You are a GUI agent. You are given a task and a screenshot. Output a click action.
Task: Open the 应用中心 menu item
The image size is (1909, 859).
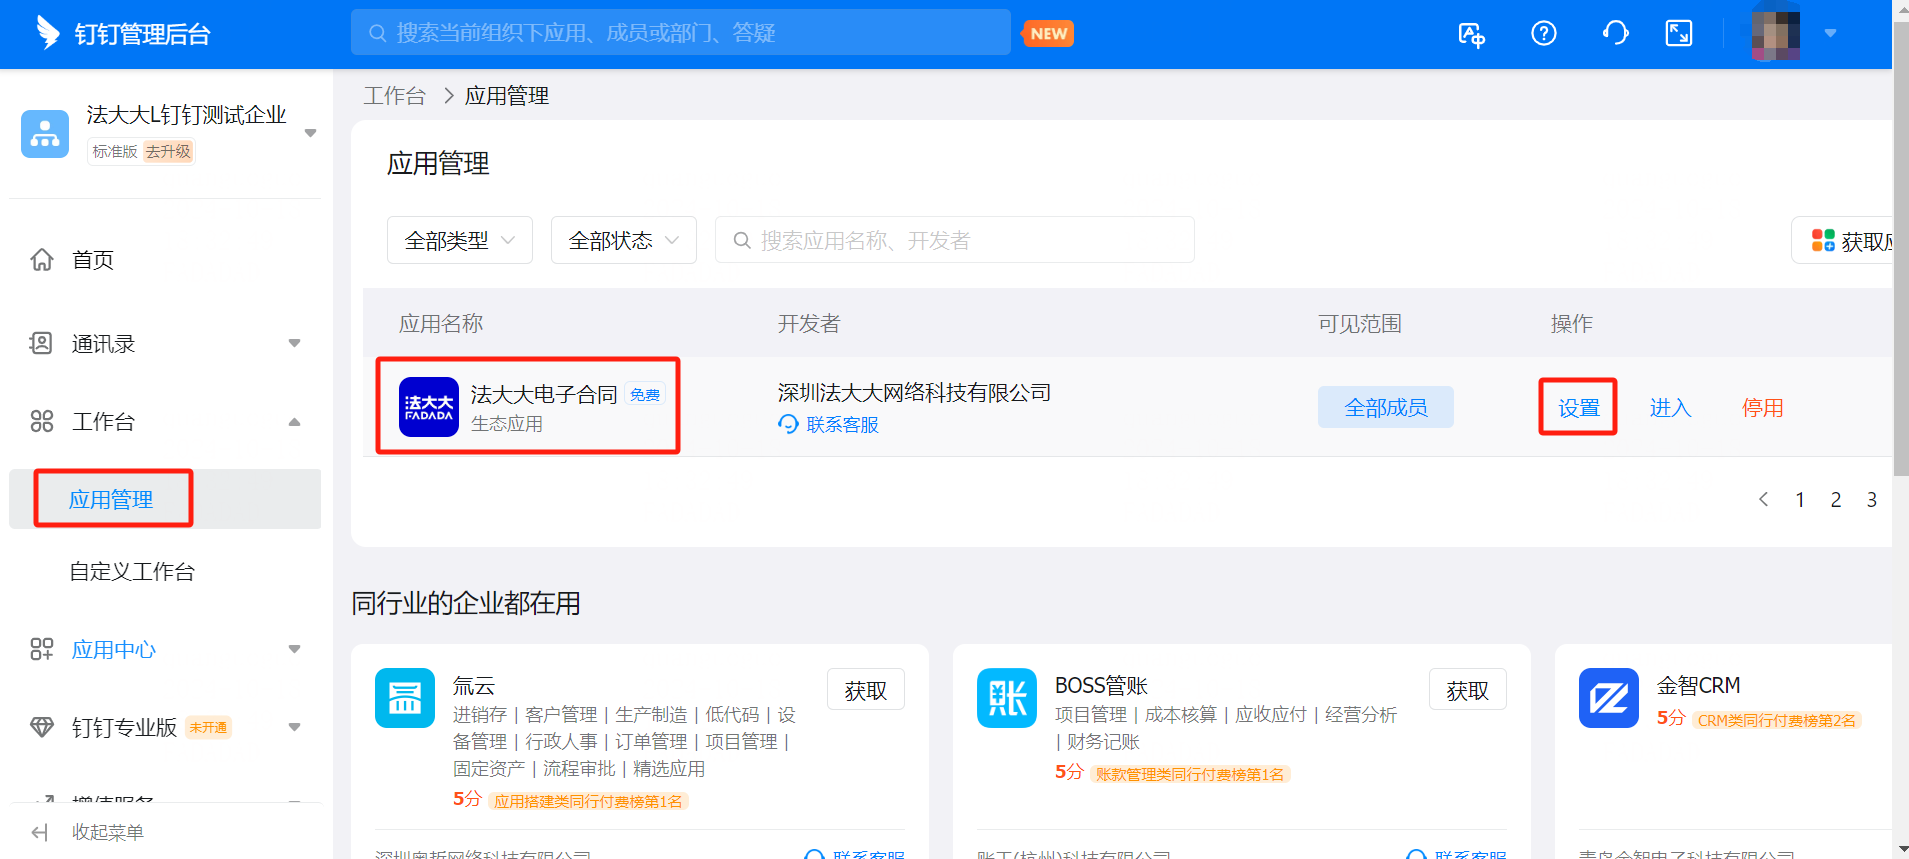114,649
